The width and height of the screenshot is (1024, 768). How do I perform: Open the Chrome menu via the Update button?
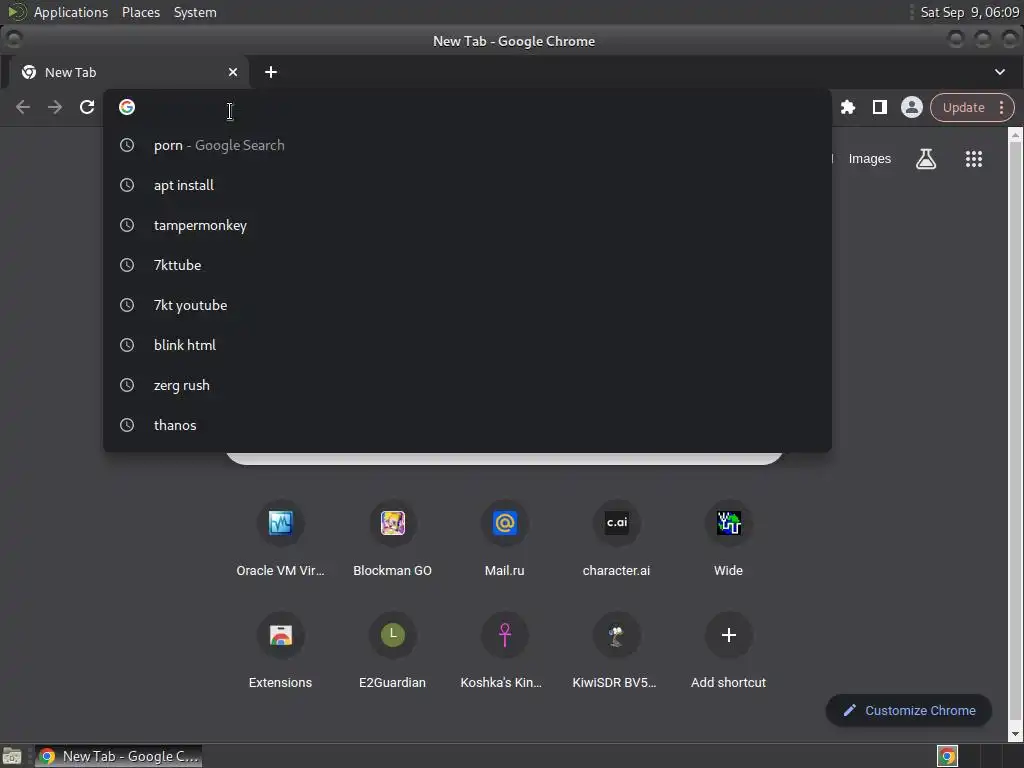[x=972, y=107]
